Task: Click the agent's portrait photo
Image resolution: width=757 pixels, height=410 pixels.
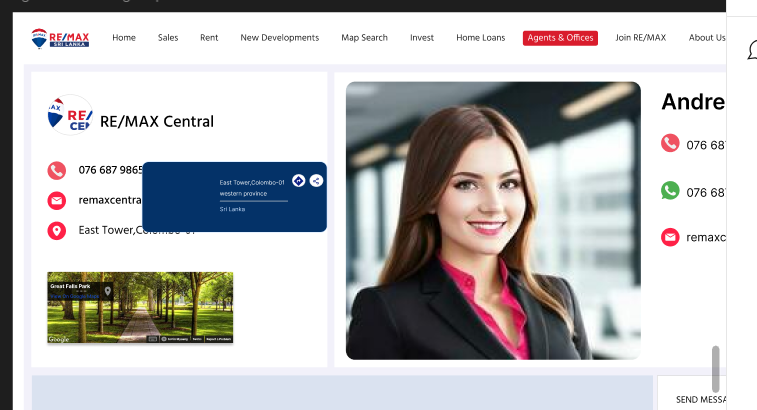Action: (x=493, y=220)
